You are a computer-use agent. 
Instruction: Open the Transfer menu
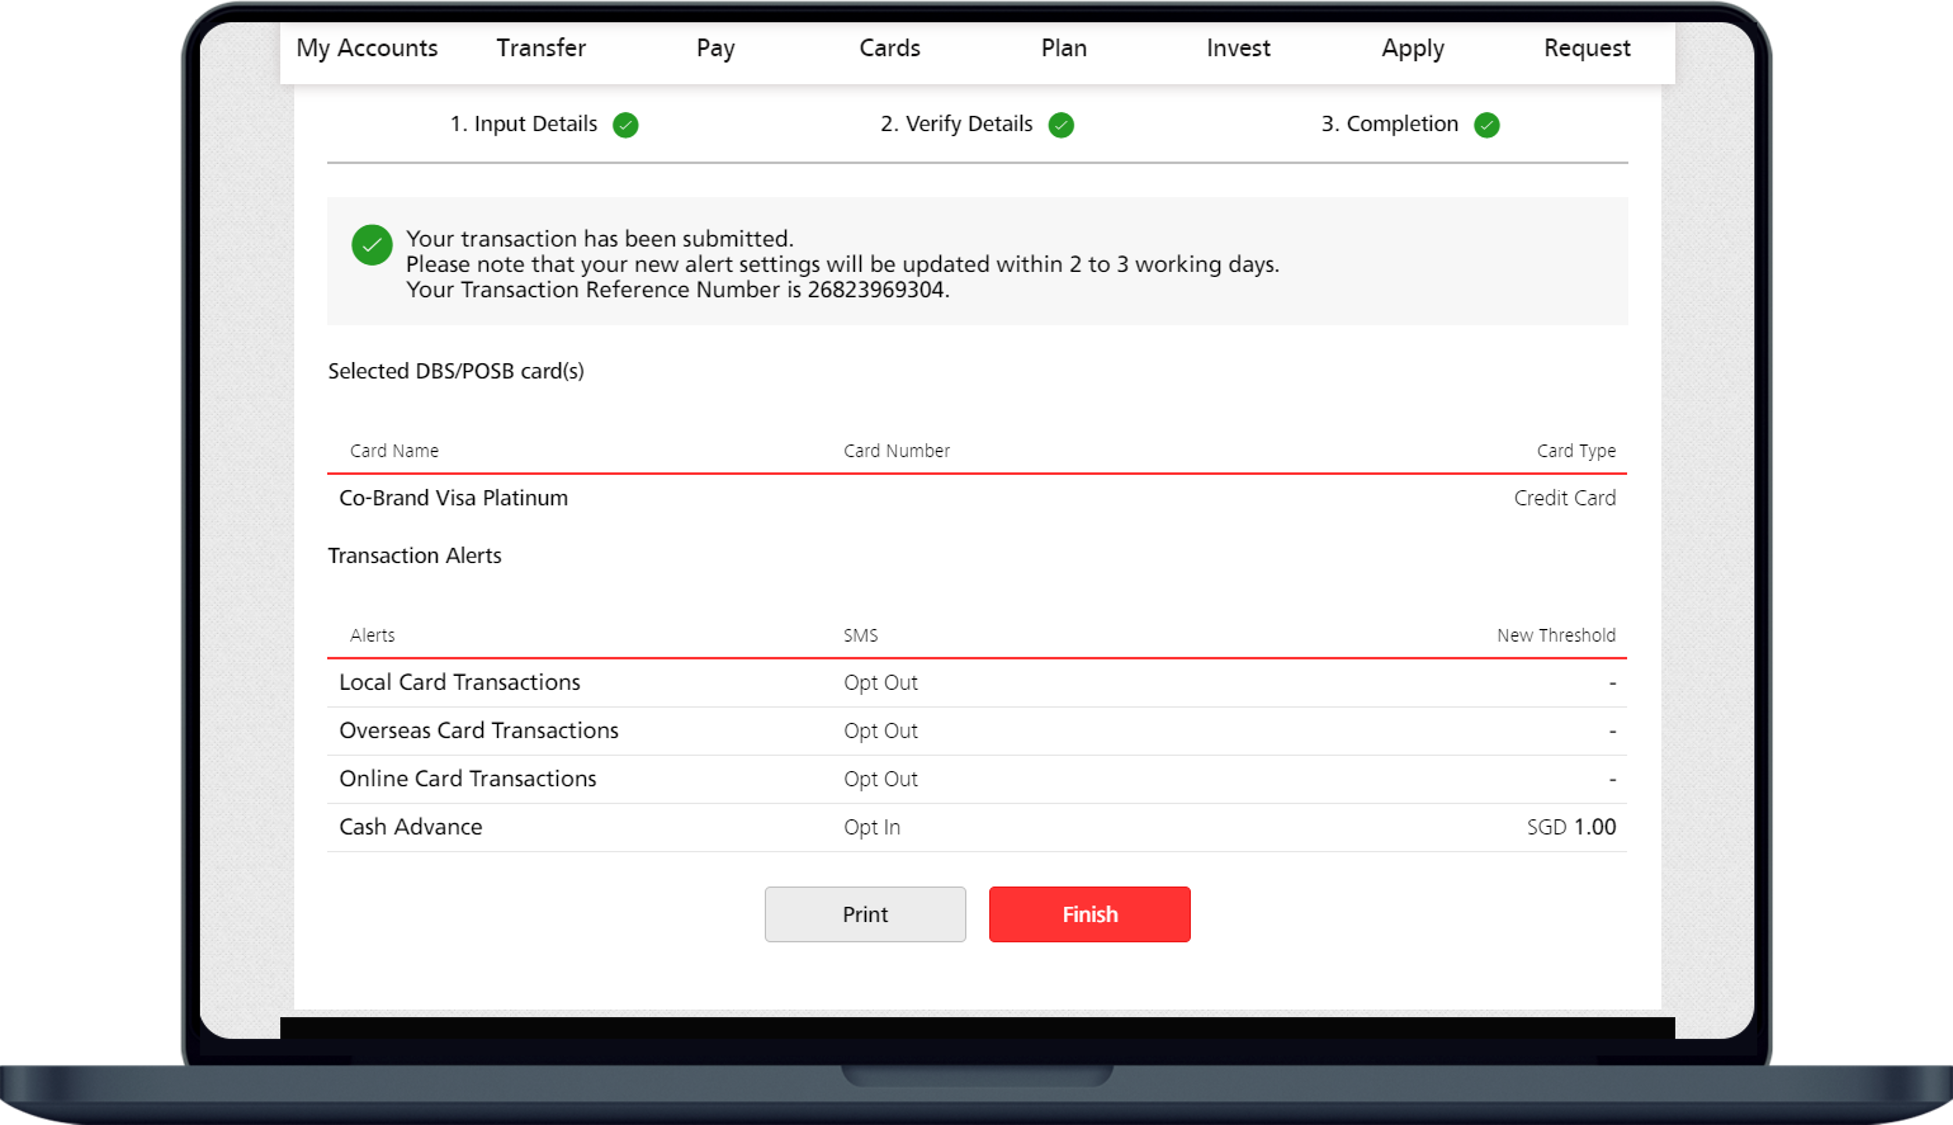point(541,48)
